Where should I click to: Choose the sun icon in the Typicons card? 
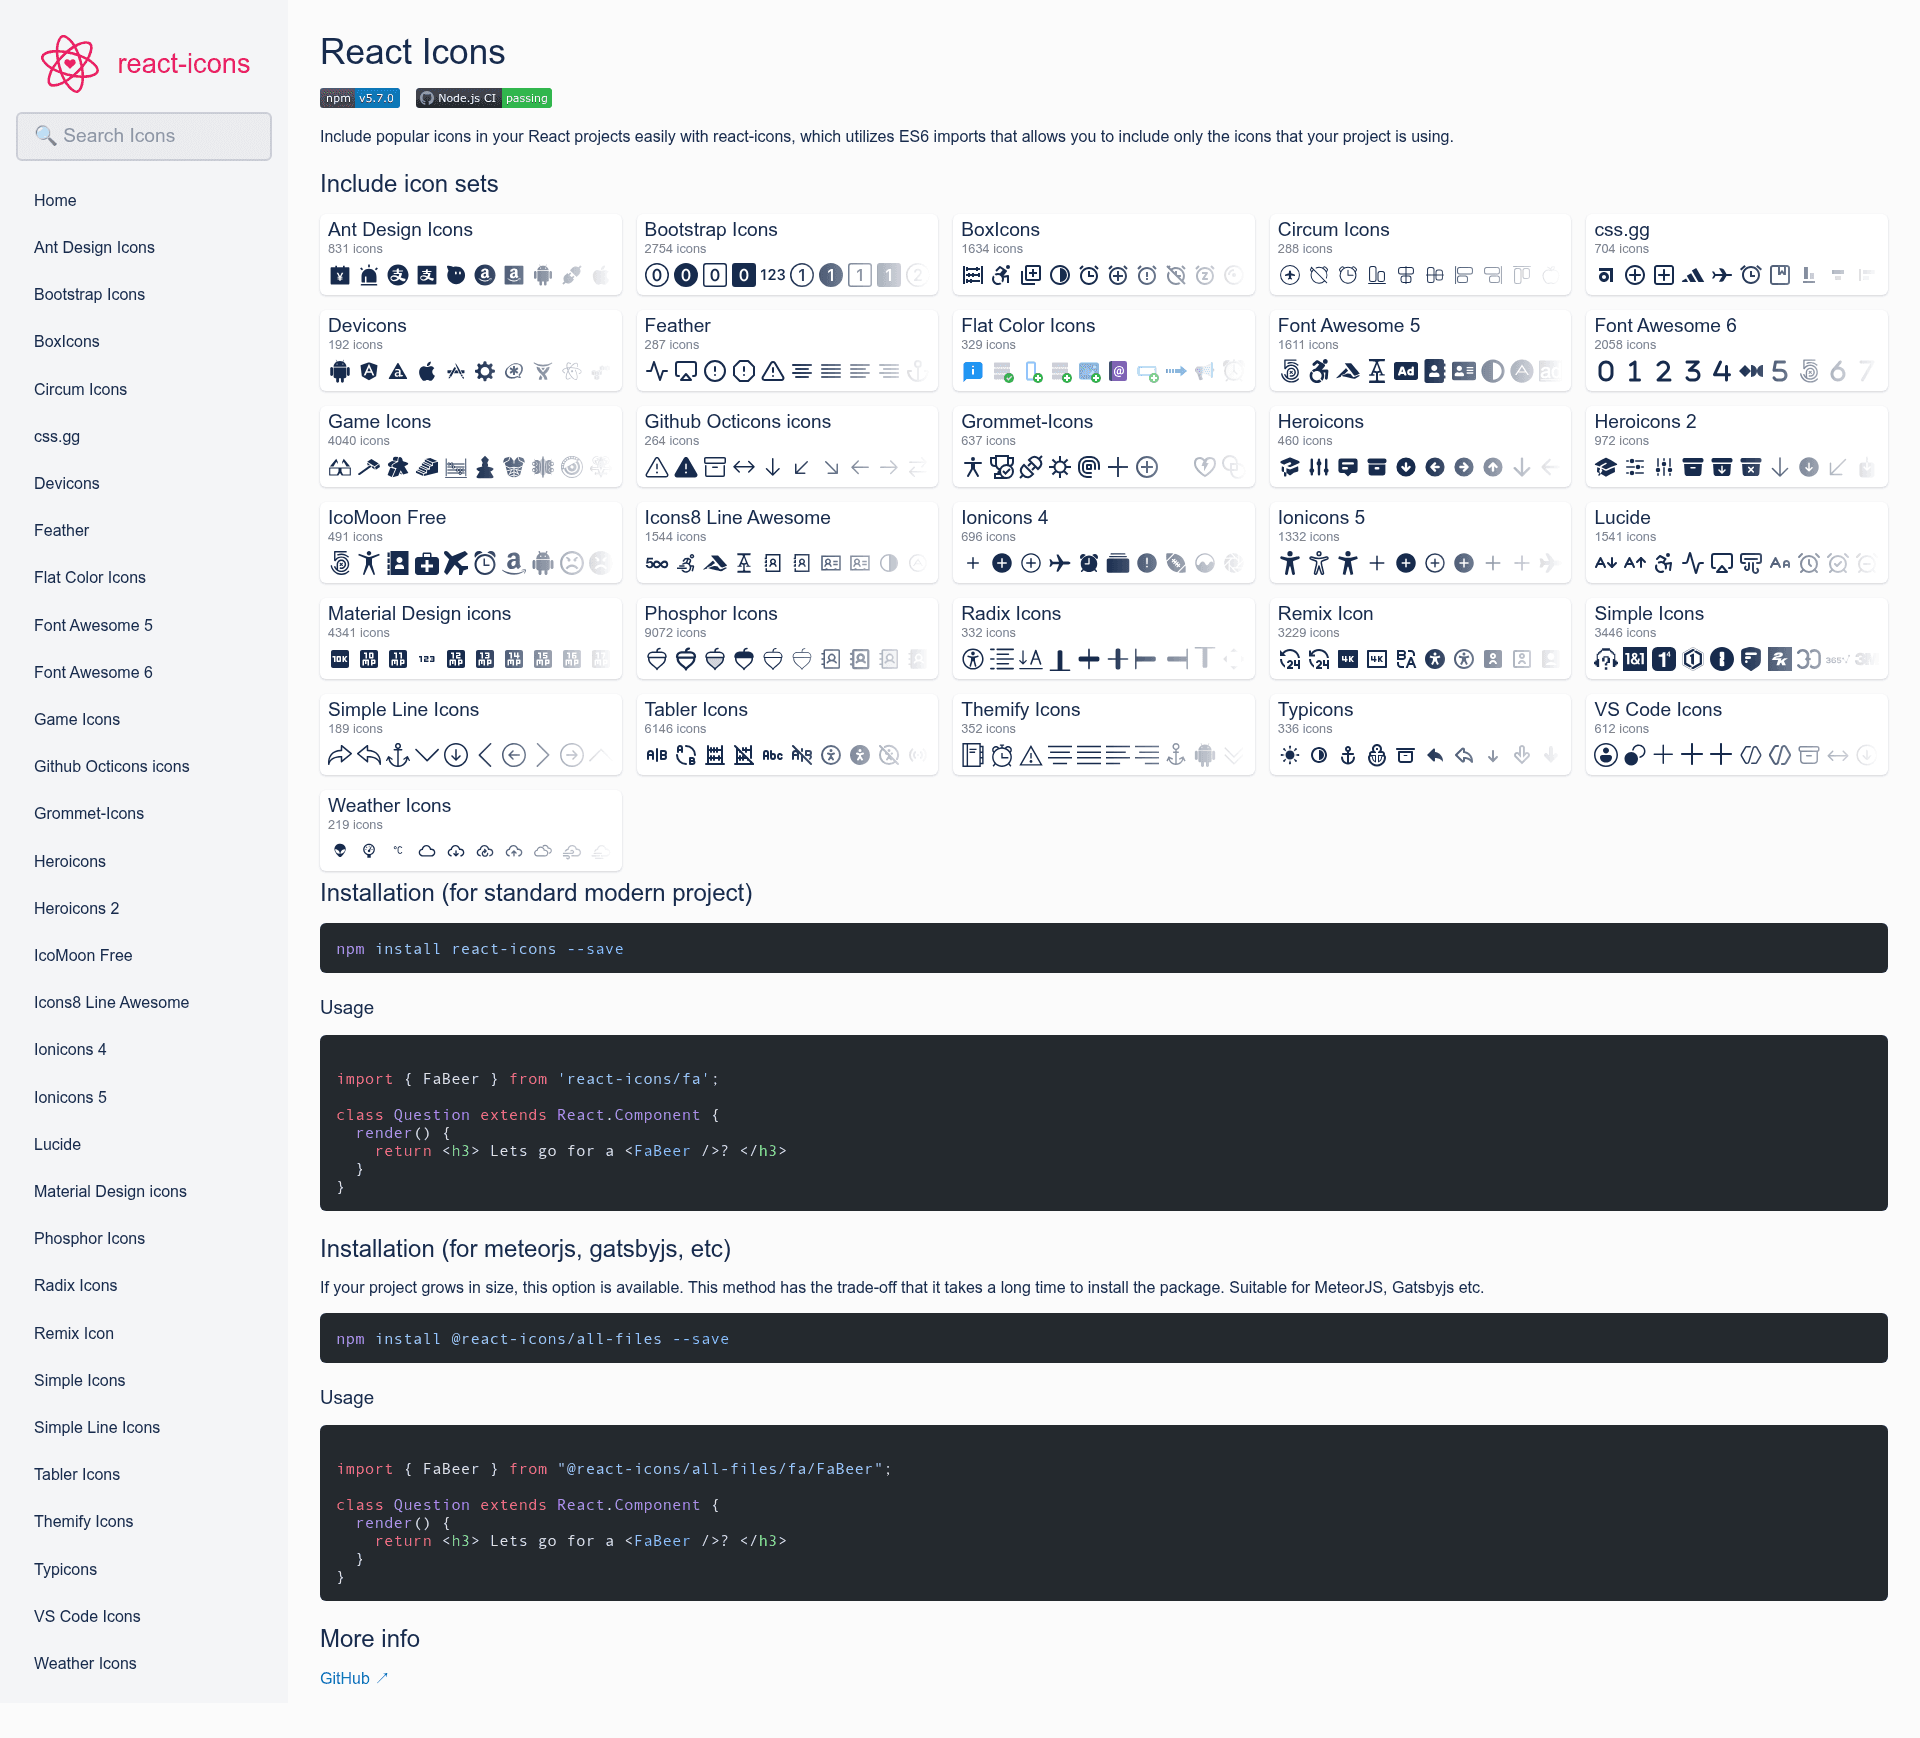(x=1290, y=755)
